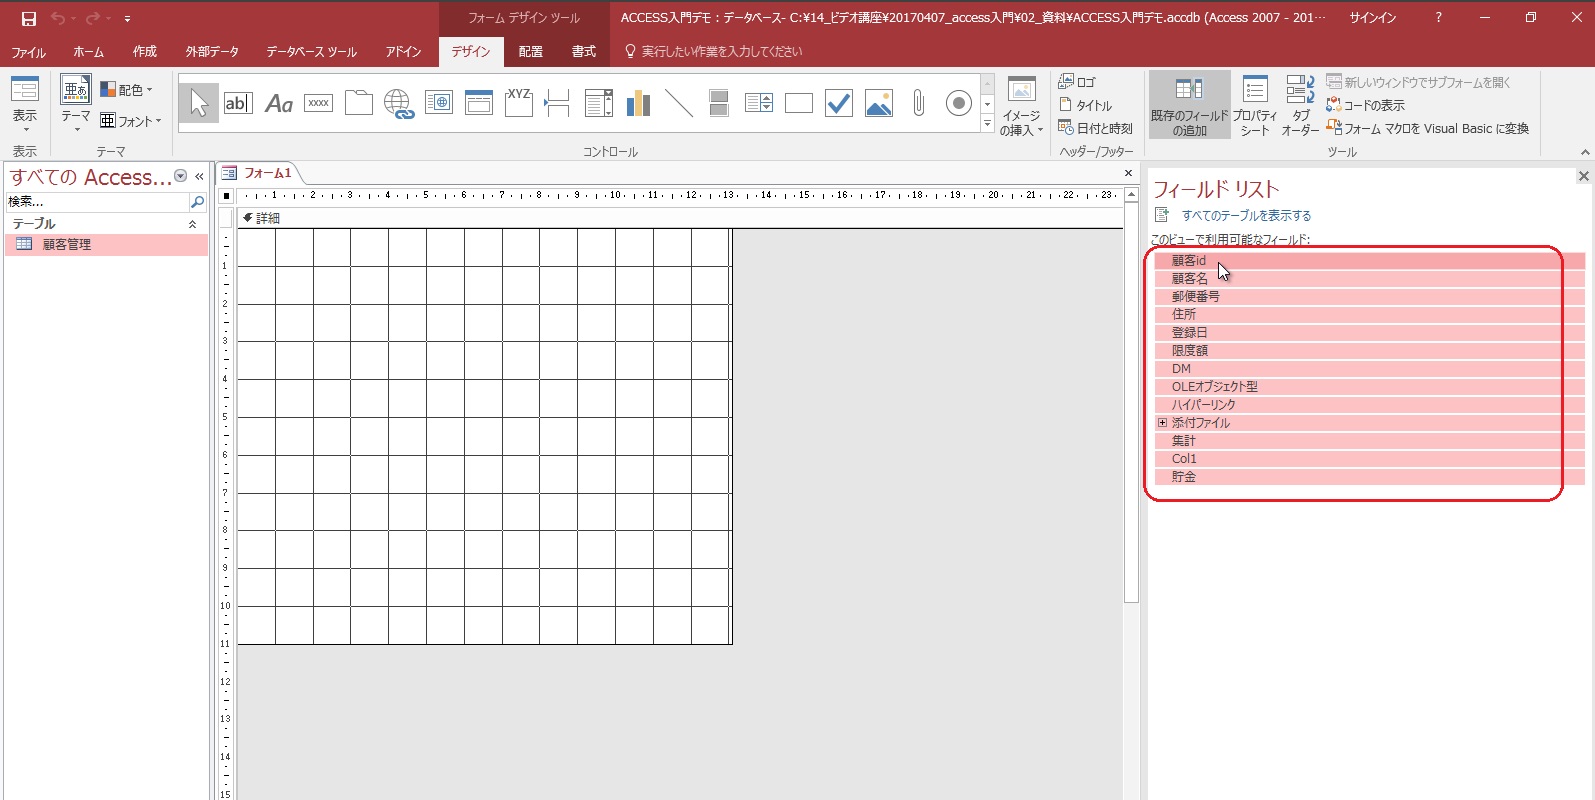Pick the Toggle Button control
The image size is (1595, 800).
pyautogui.click(x=718, y=103)
